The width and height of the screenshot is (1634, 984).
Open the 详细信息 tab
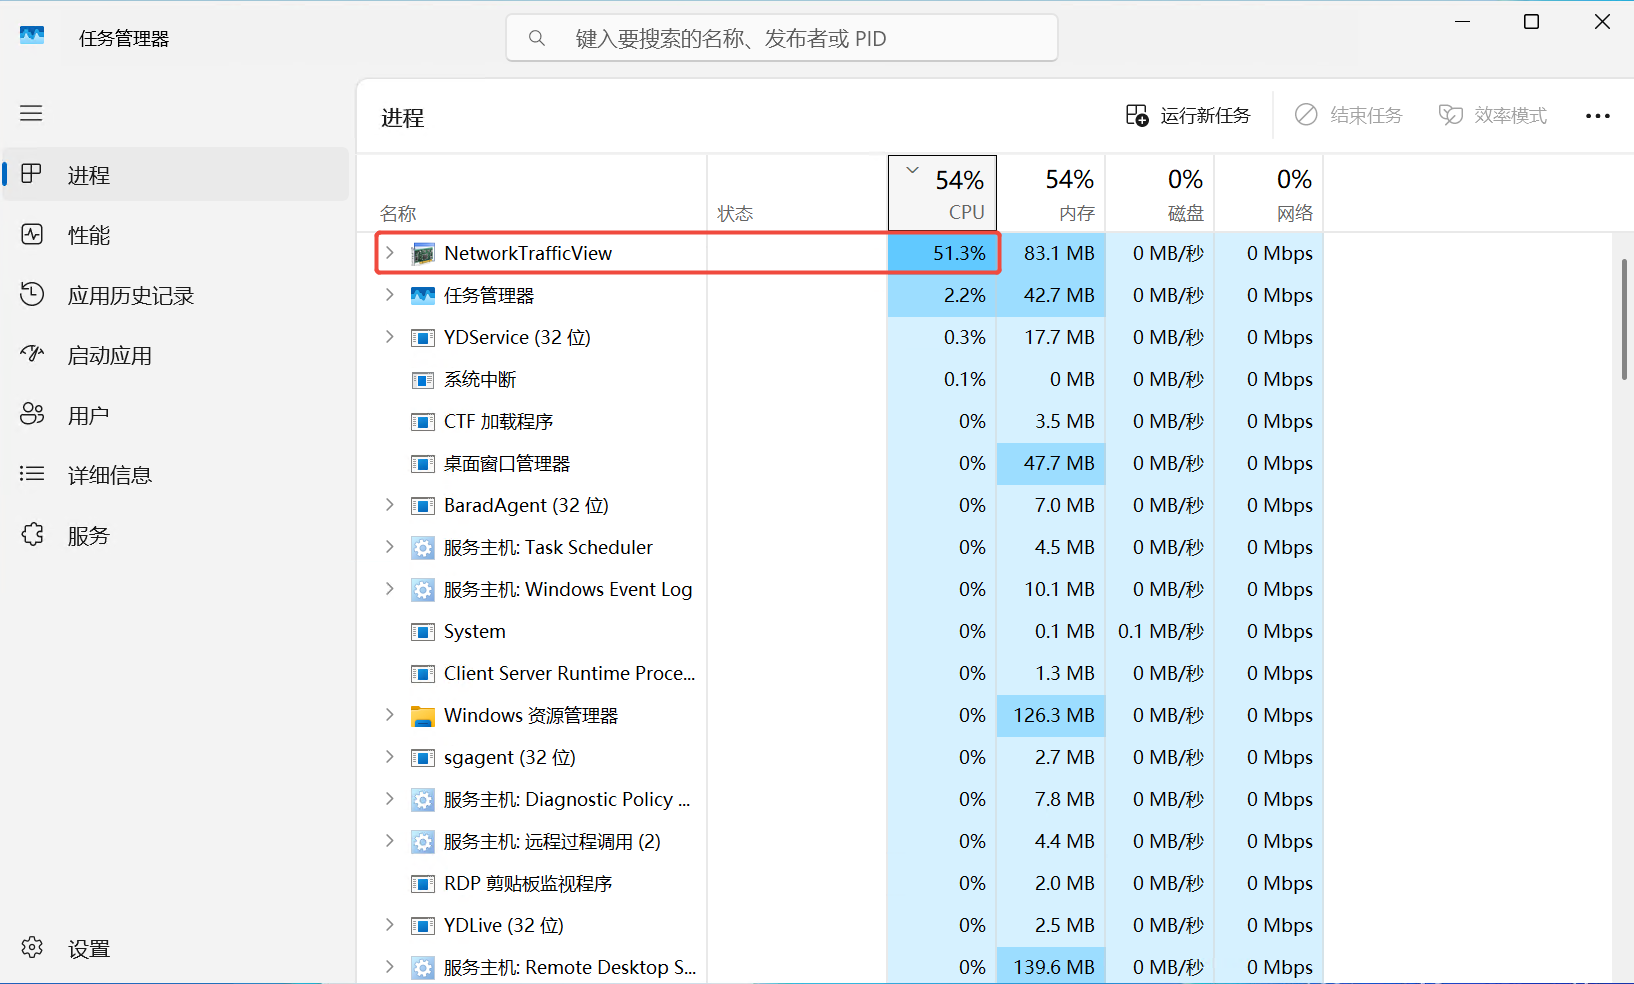point(176,475)
